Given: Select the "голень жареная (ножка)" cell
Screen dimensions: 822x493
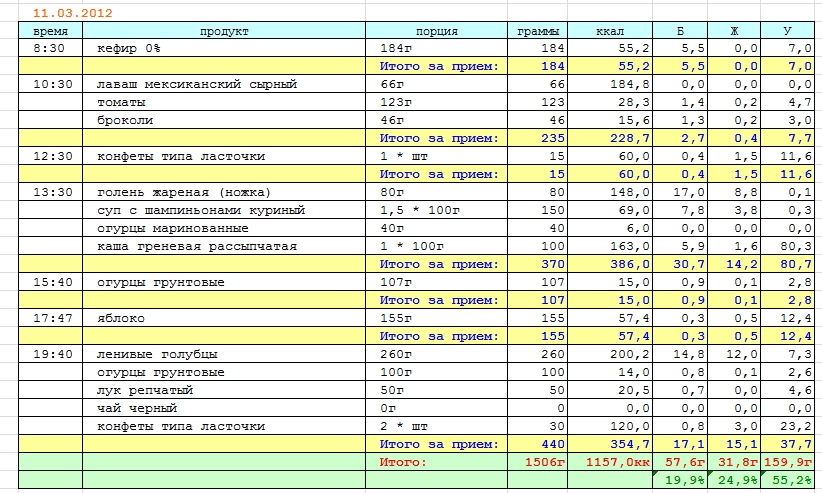Looking at the screenshot, I should click(x=224, y=192).
